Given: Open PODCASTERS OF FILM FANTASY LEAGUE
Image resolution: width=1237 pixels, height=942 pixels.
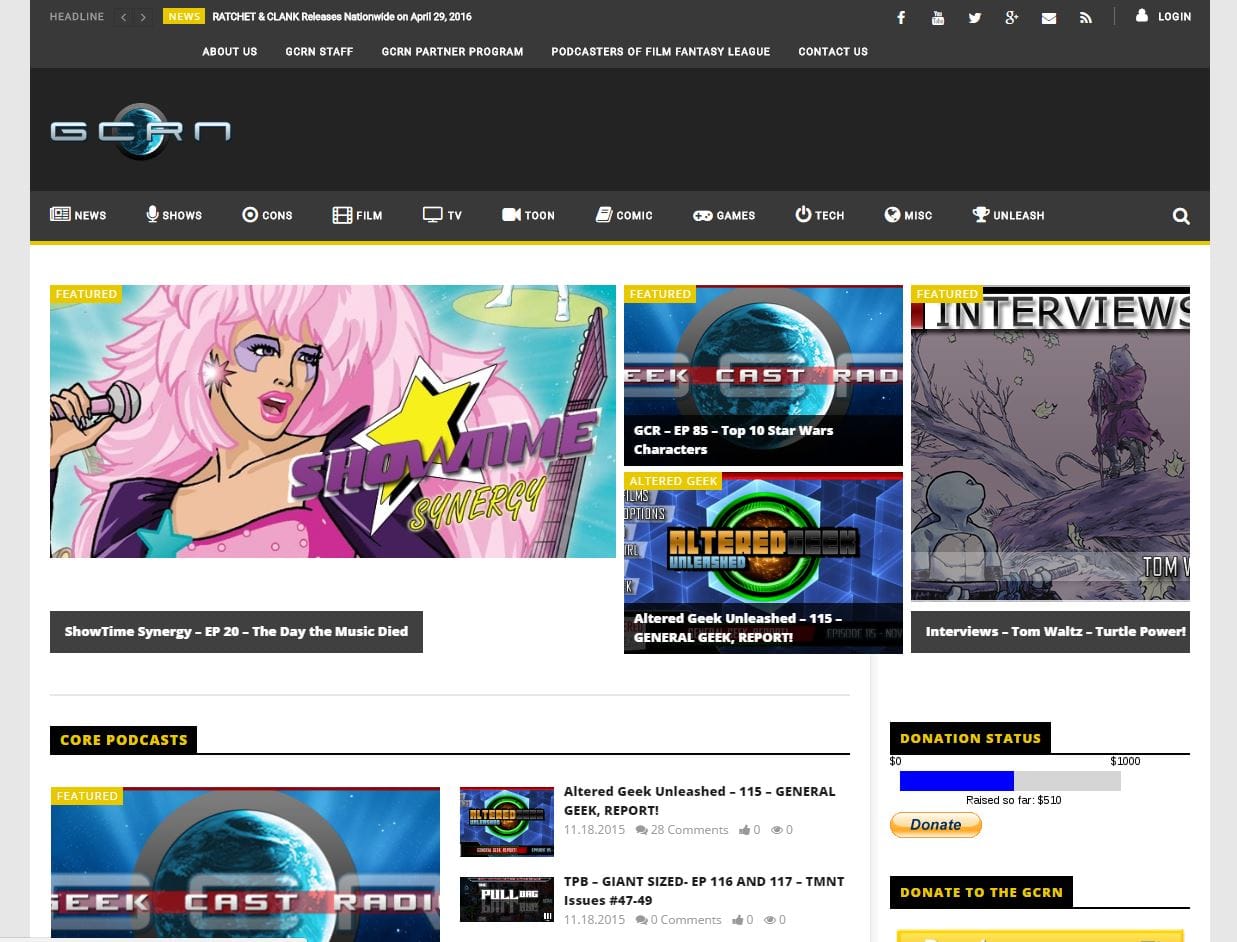Looking at the screenshot, I should (x=661, y=52).
